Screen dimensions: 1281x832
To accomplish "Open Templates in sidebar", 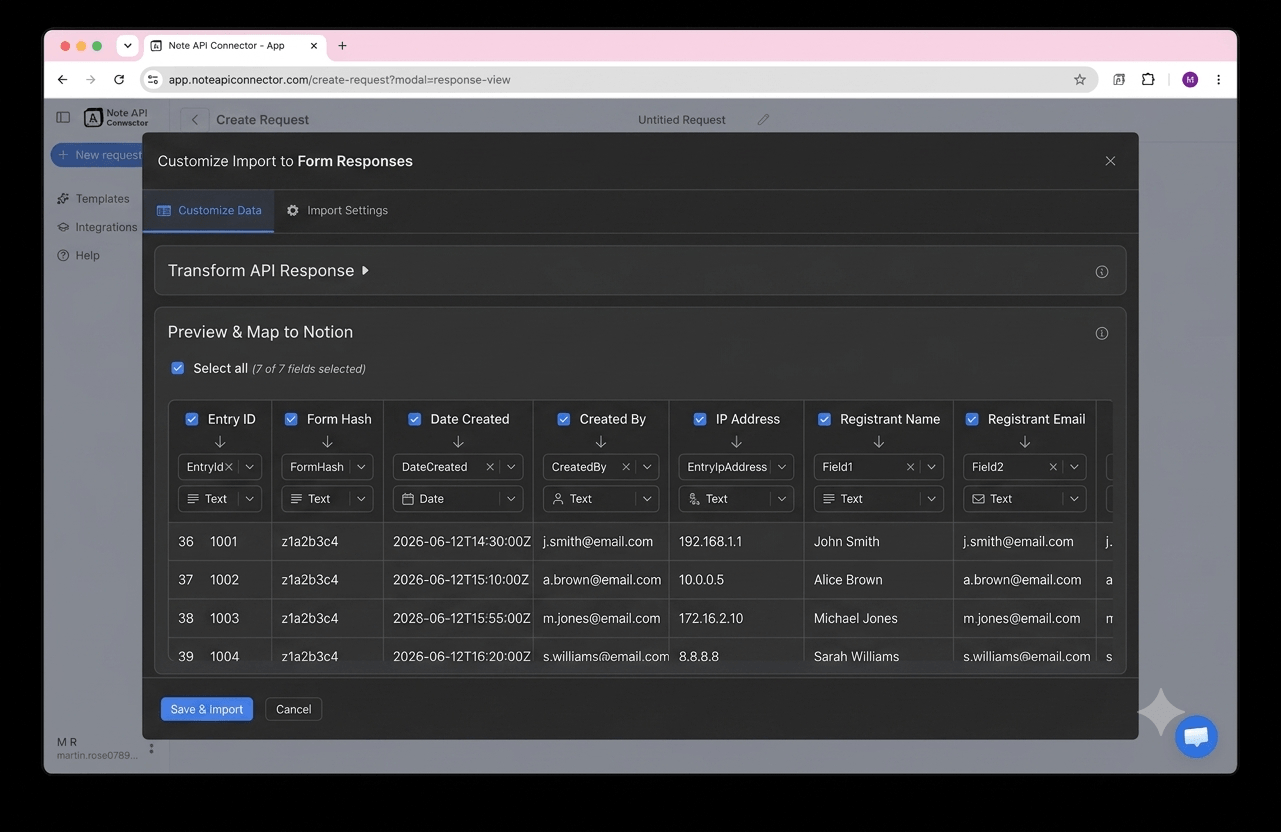I will click(94, 199).
